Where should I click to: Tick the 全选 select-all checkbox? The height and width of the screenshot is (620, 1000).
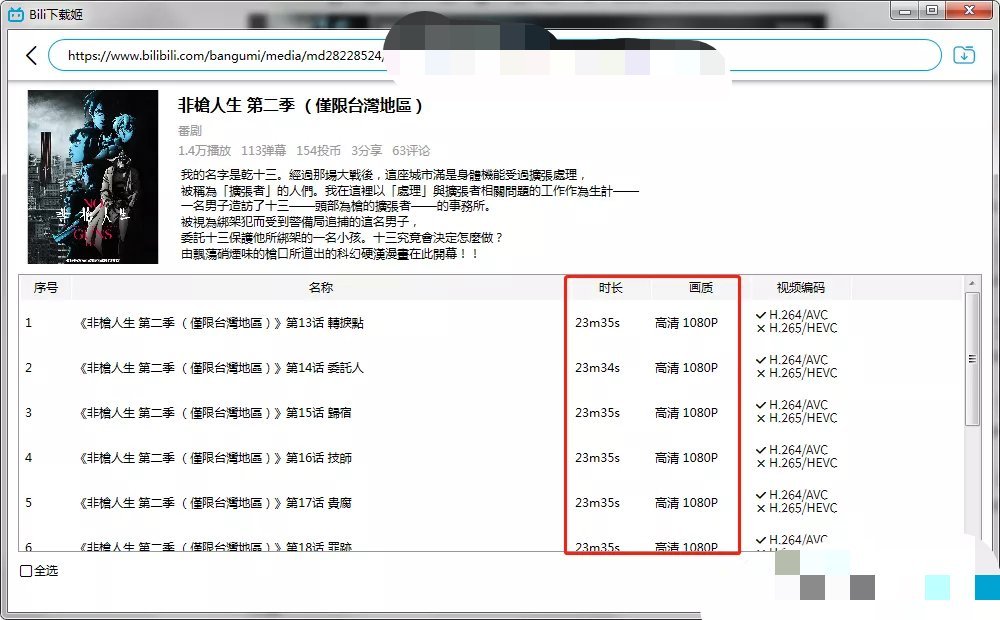click(26, 571)
